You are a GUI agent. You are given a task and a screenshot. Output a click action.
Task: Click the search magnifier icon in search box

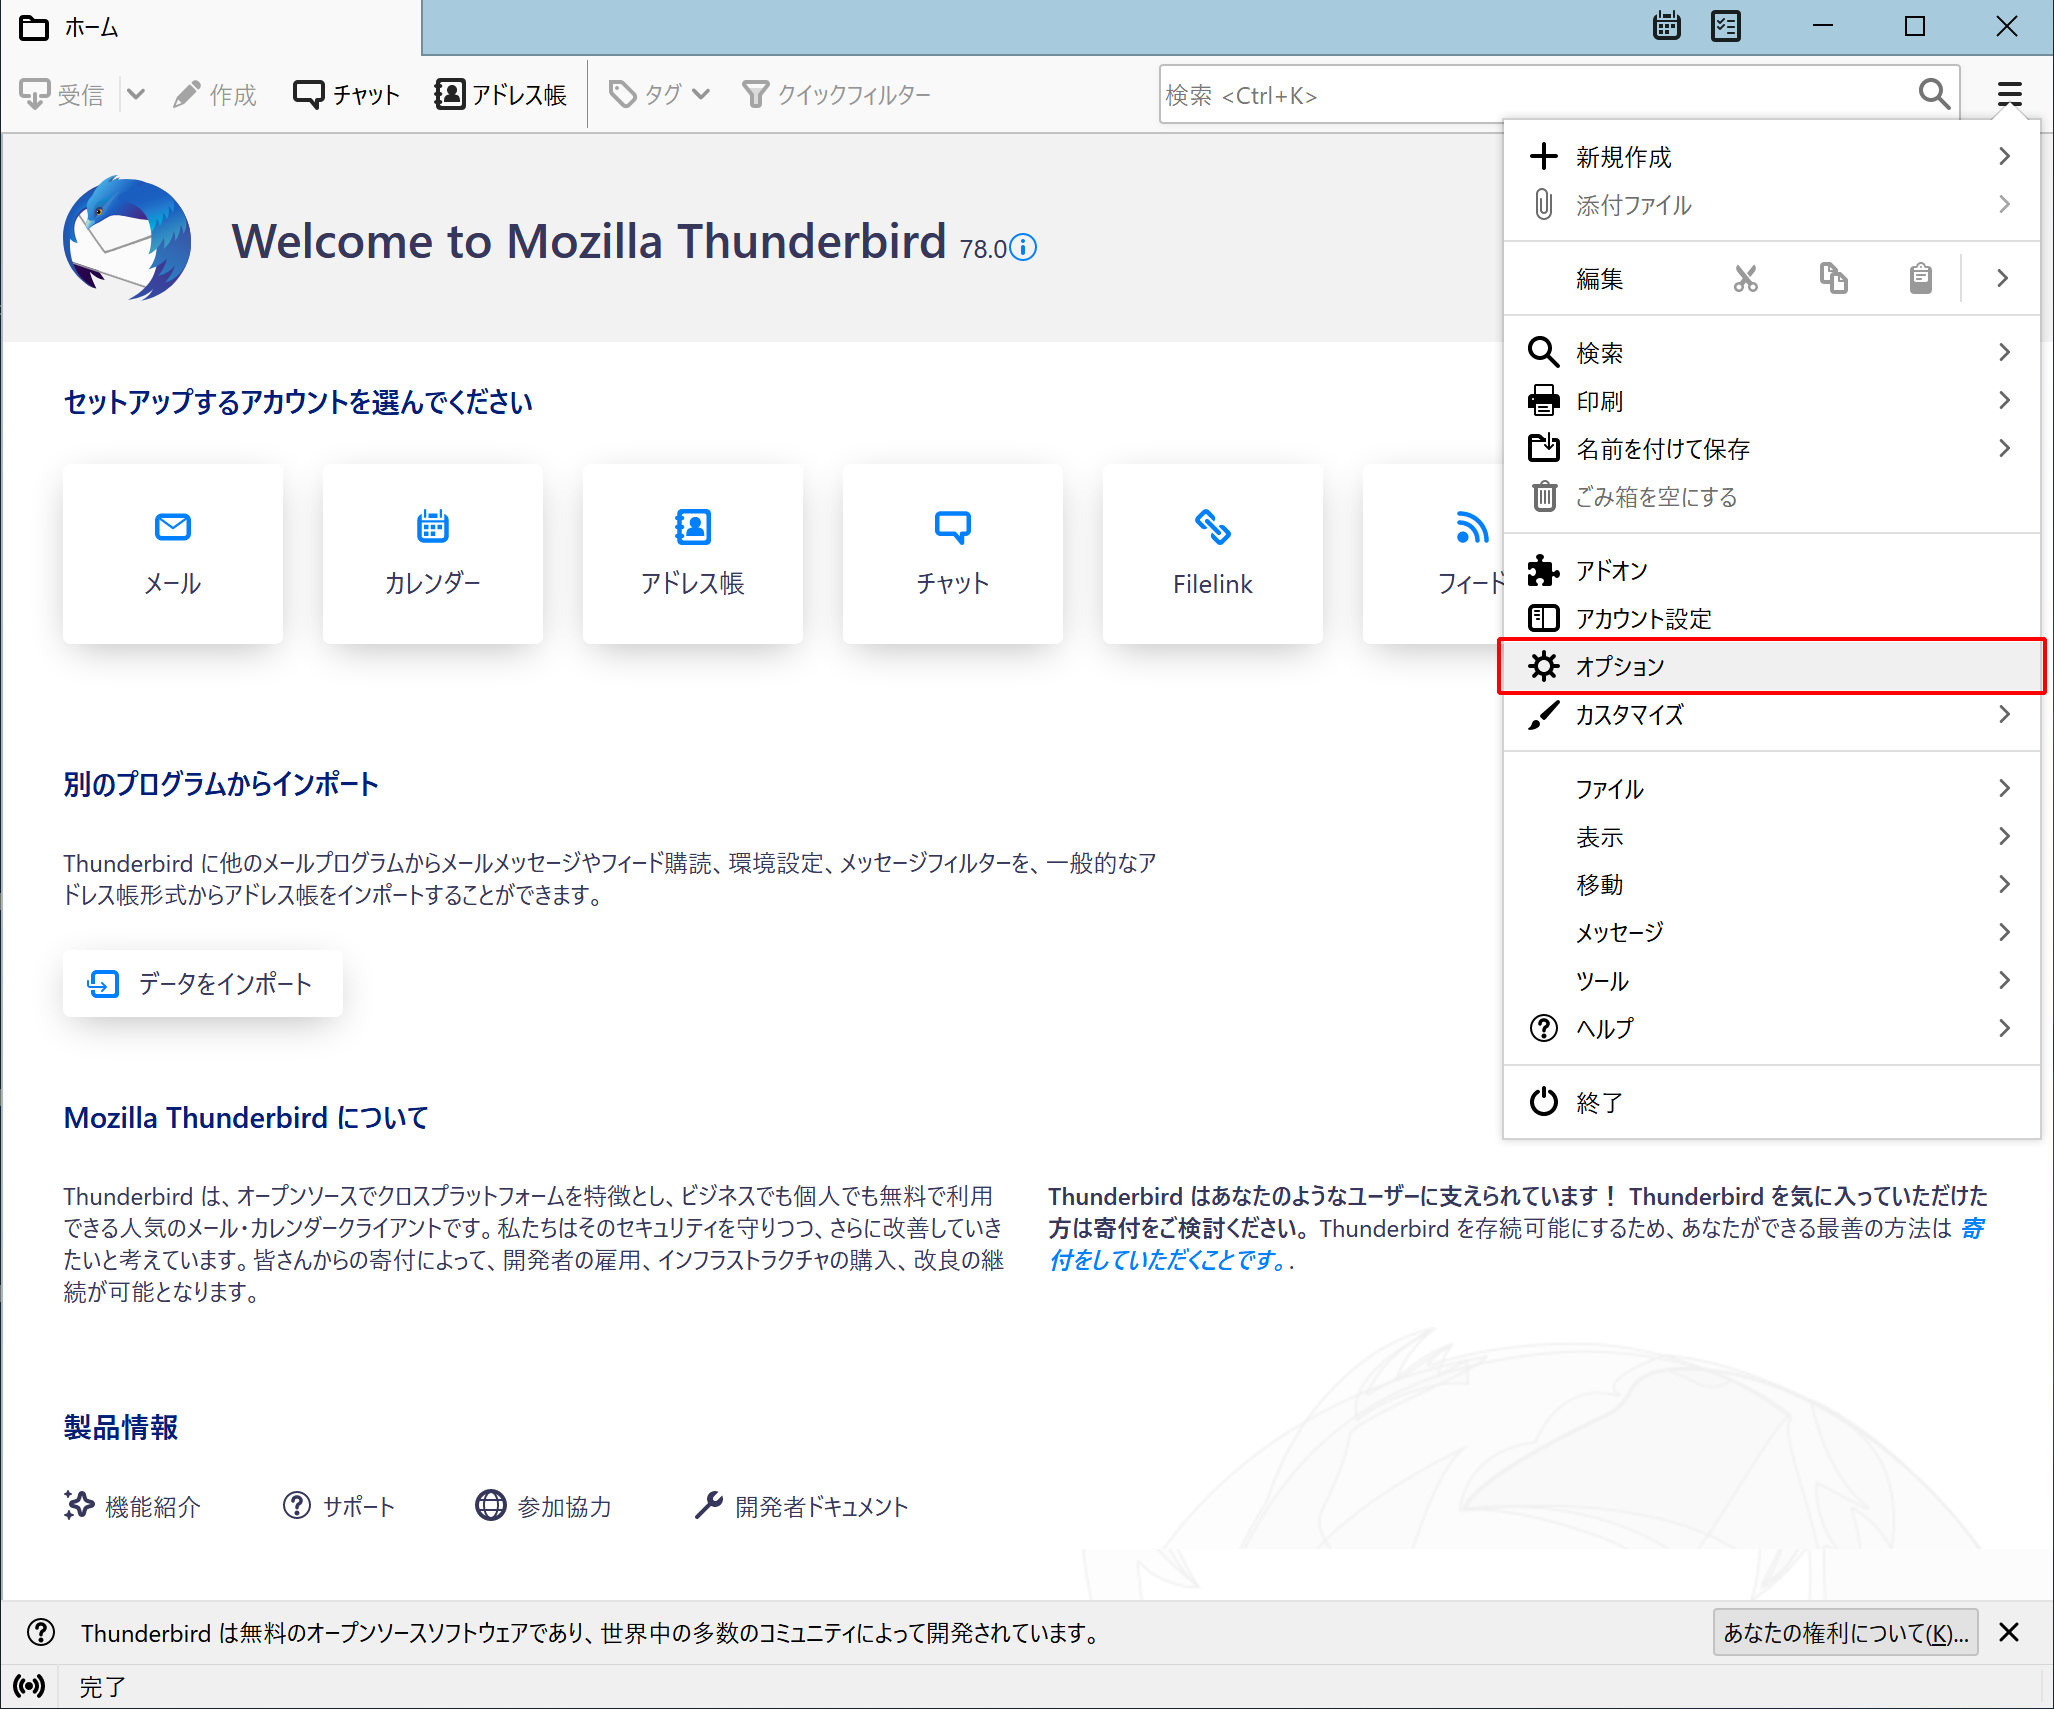[x=1934, y=95]
